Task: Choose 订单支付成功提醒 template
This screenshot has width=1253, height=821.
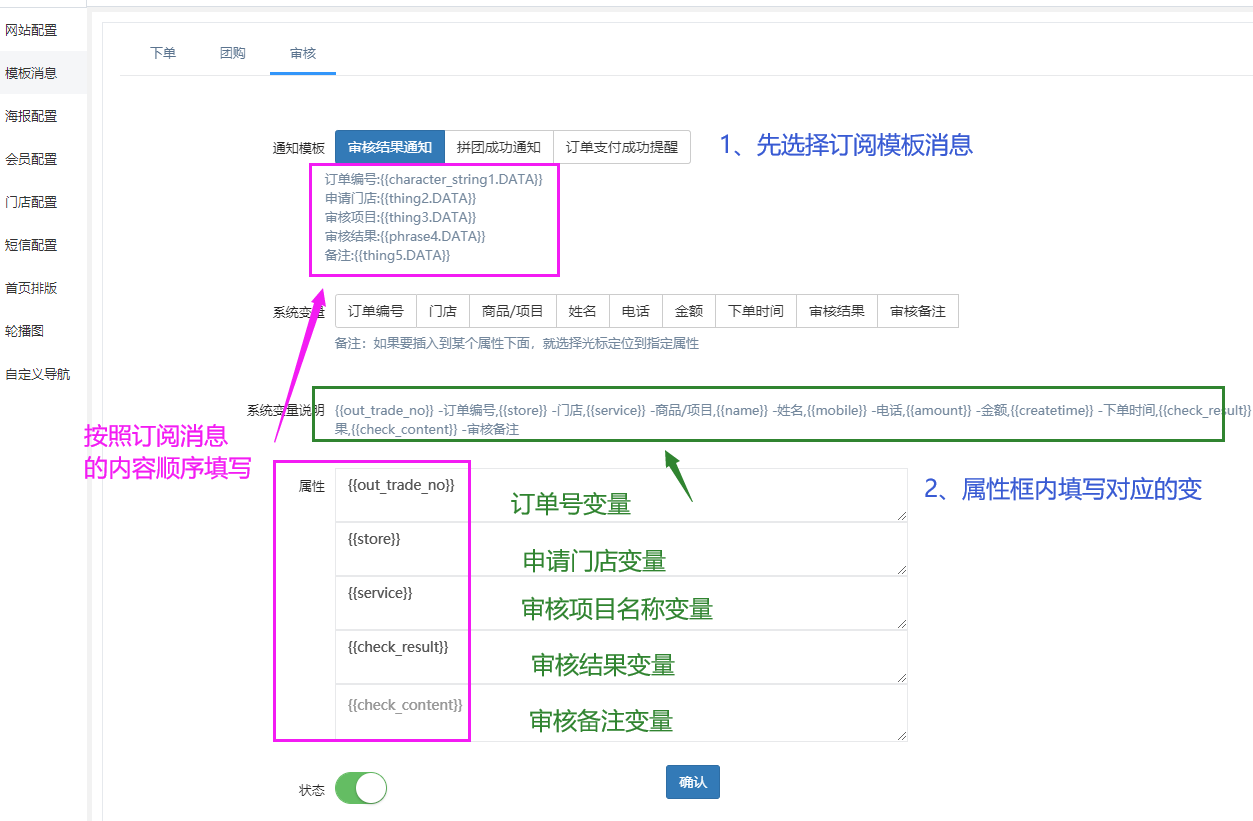Action: pyautogui.click(x=621, y=147)
